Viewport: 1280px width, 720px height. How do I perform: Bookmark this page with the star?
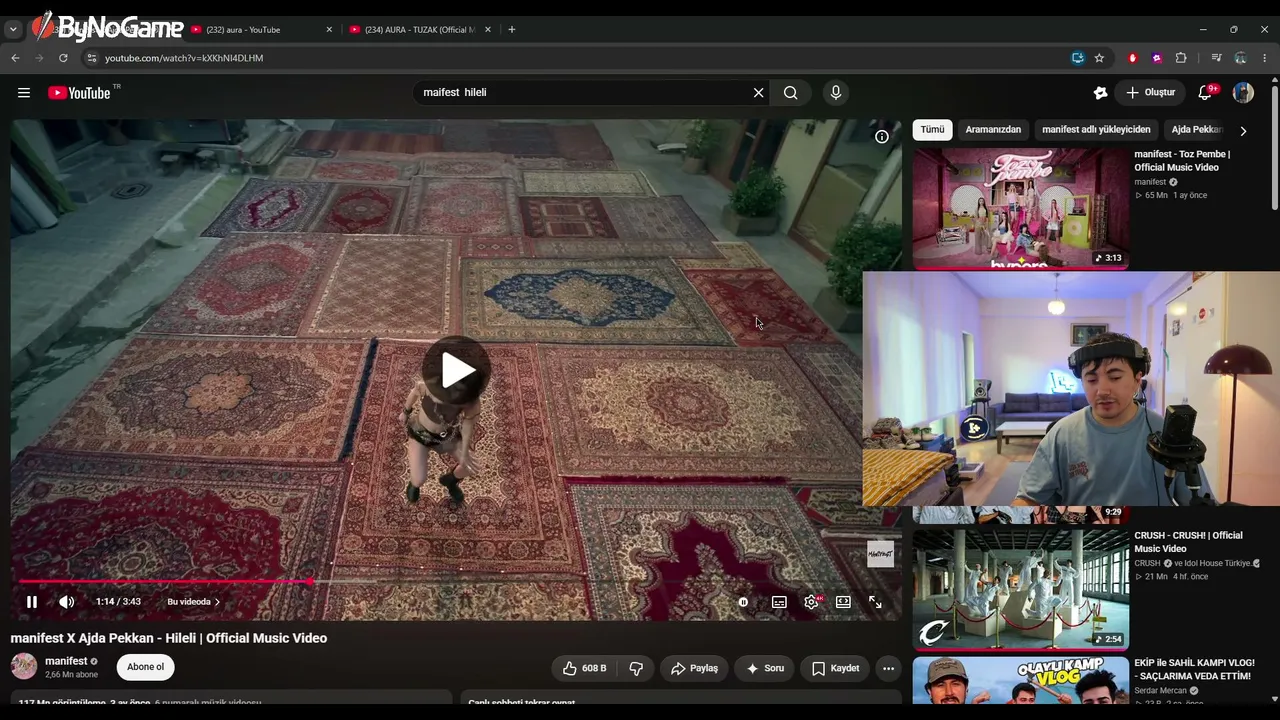pyautogui.click(x=1099, y=58)
